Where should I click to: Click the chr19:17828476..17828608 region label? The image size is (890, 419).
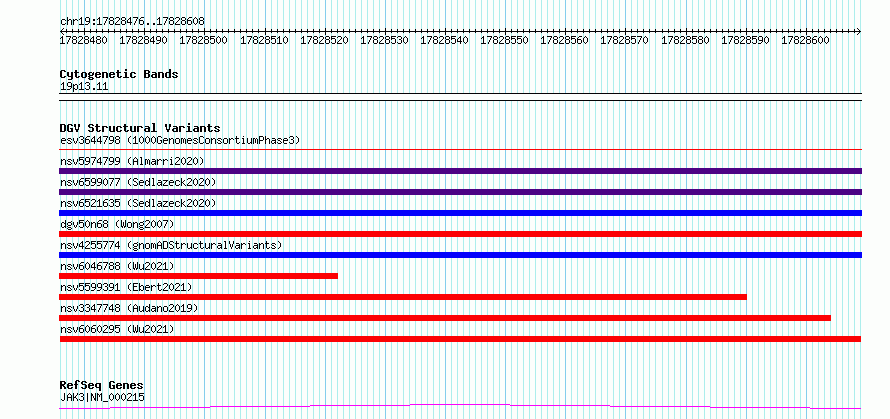coord(132,21)
